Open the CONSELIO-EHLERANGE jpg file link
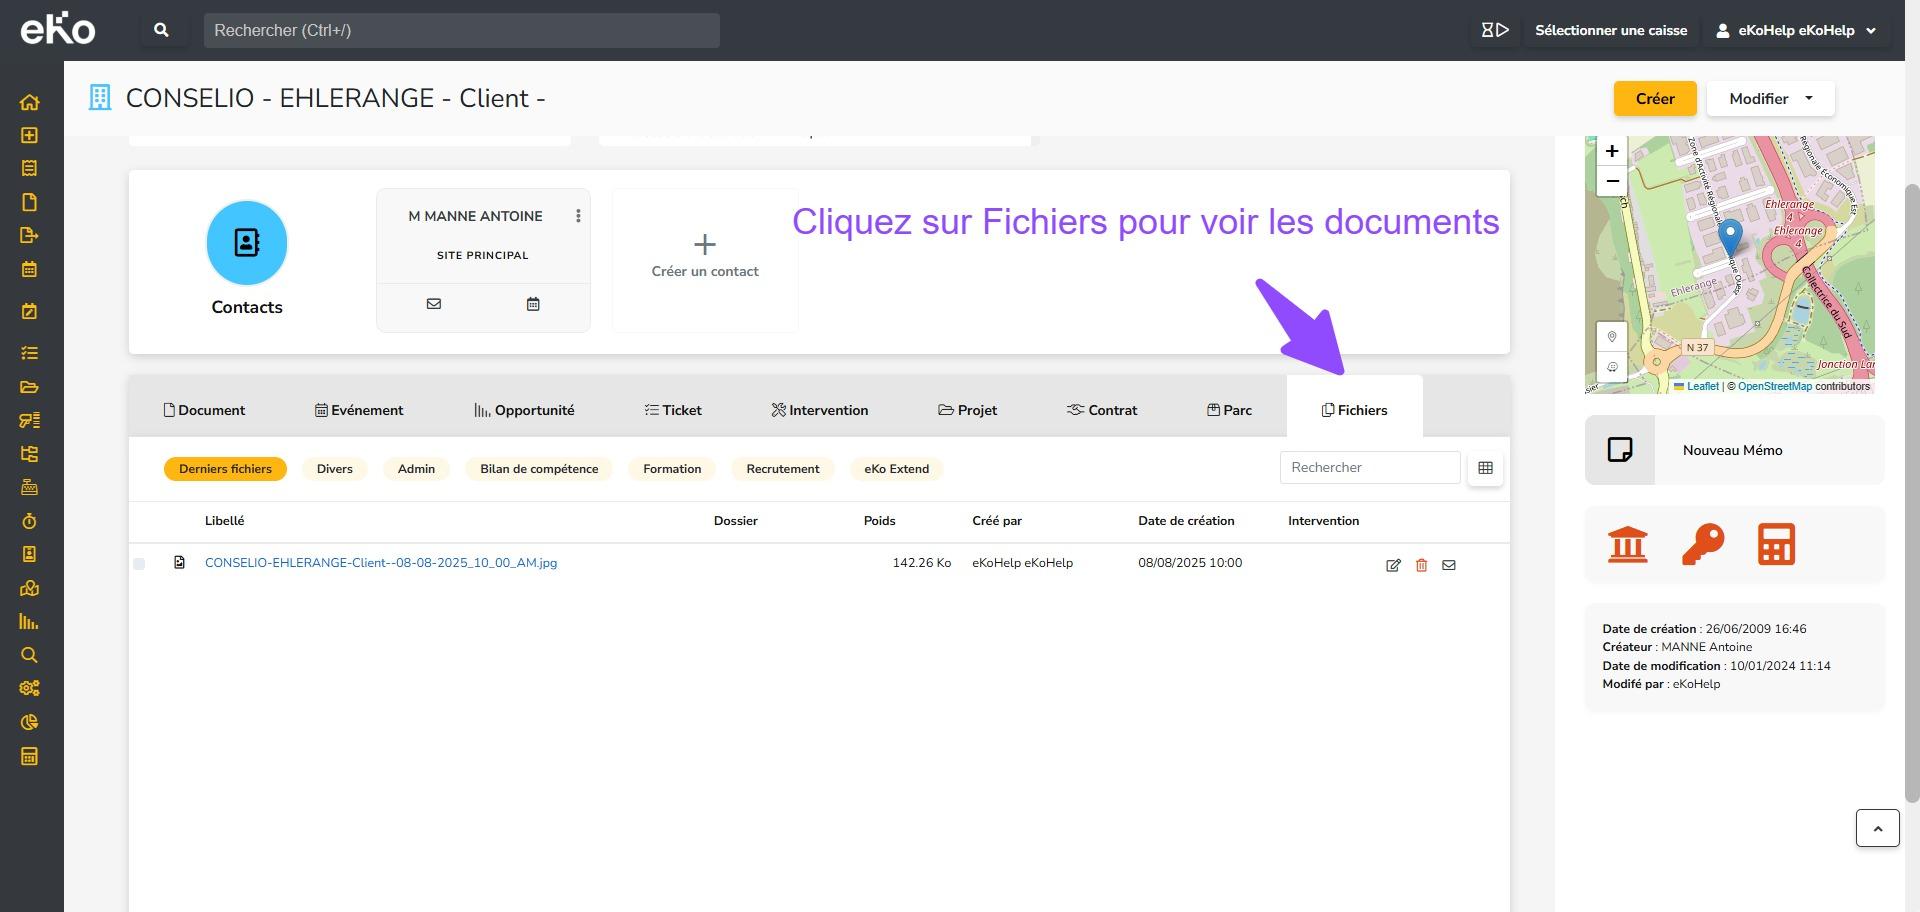The image size is (1920, 912). [x=380, y=563]
